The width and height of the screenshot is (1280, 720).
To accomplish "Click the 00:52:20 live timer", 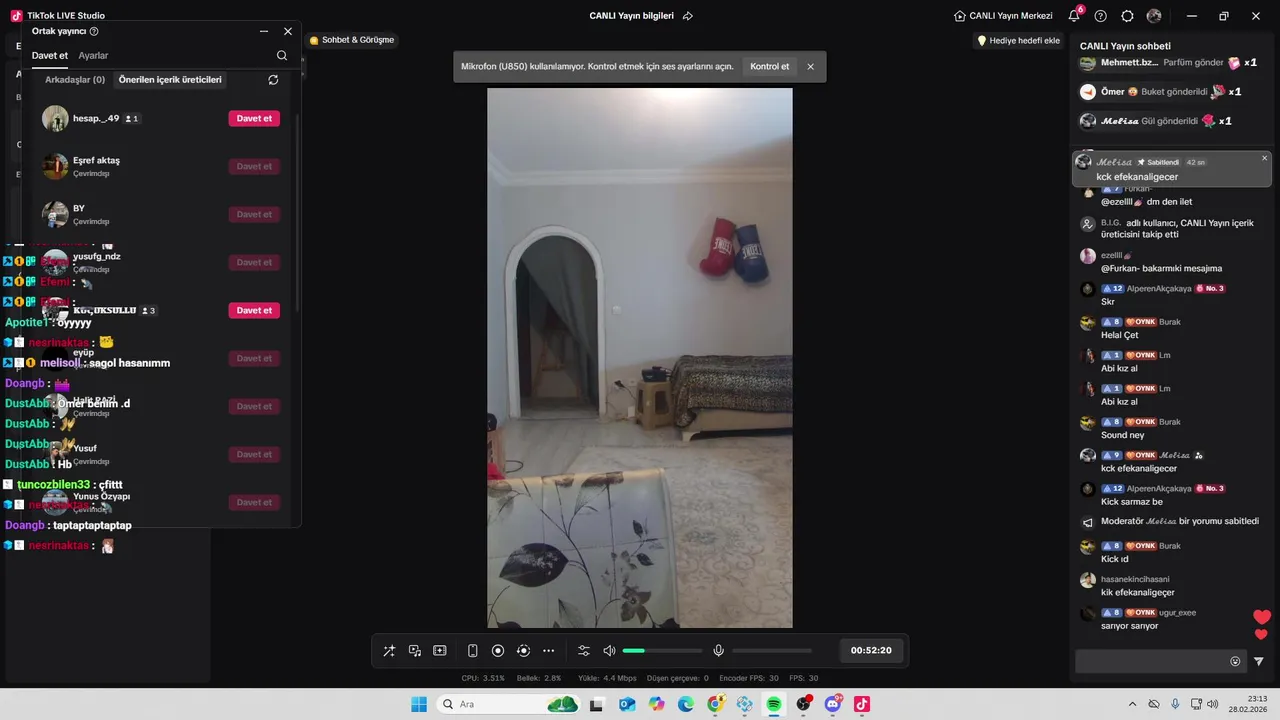I will 871,650.
